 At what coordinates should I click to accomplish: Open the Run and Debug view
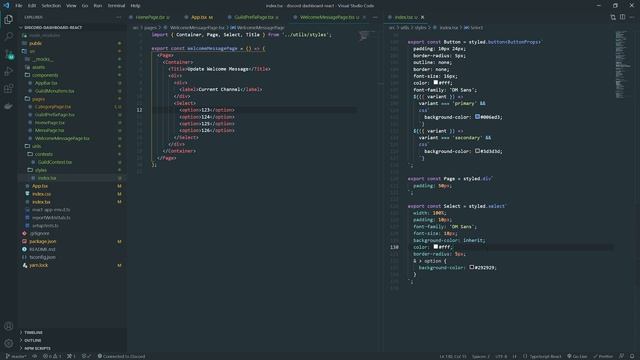(9, 71)
